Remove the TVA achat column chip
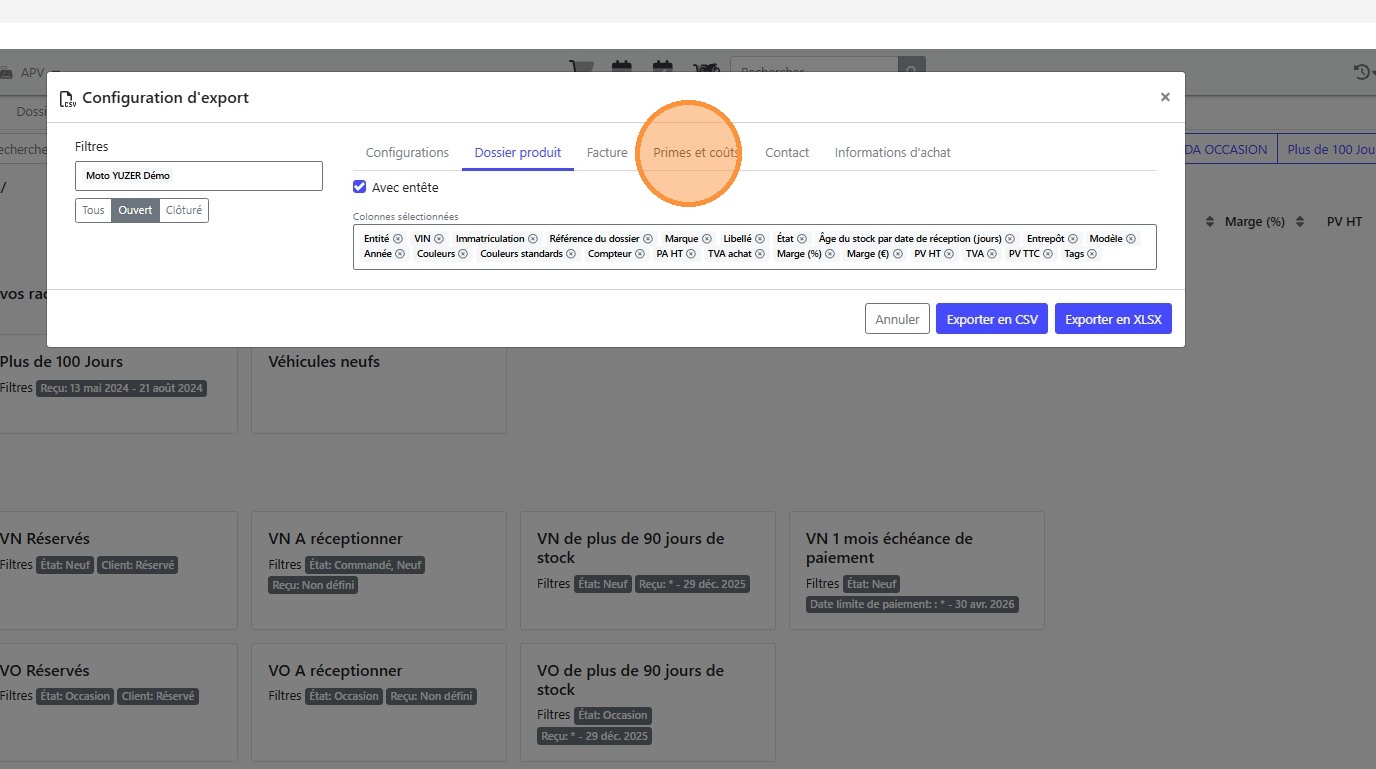The width and height of the screenshot is (1376, 769). point(760,254)
